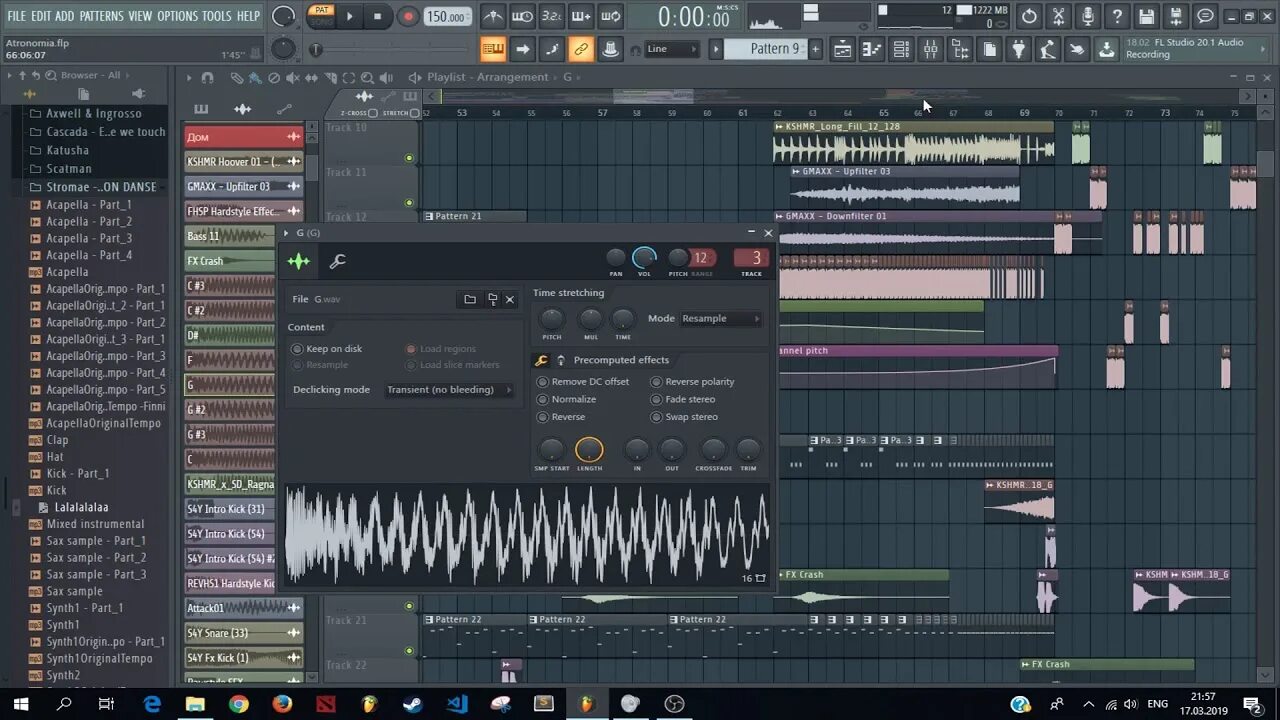
Task: Click Precomputed effects up arrow icon
Action: tap(561, 360)
